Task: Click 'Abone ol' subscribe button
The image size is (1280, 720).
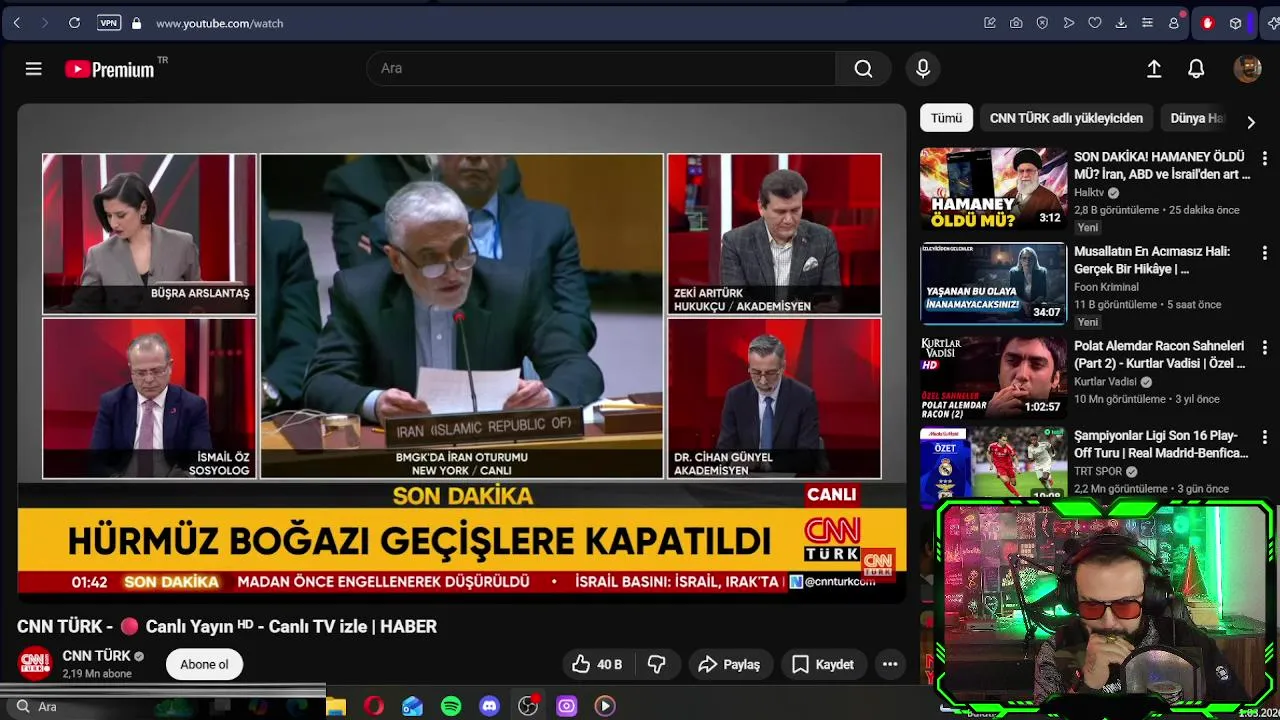Action: pos(204,664)
